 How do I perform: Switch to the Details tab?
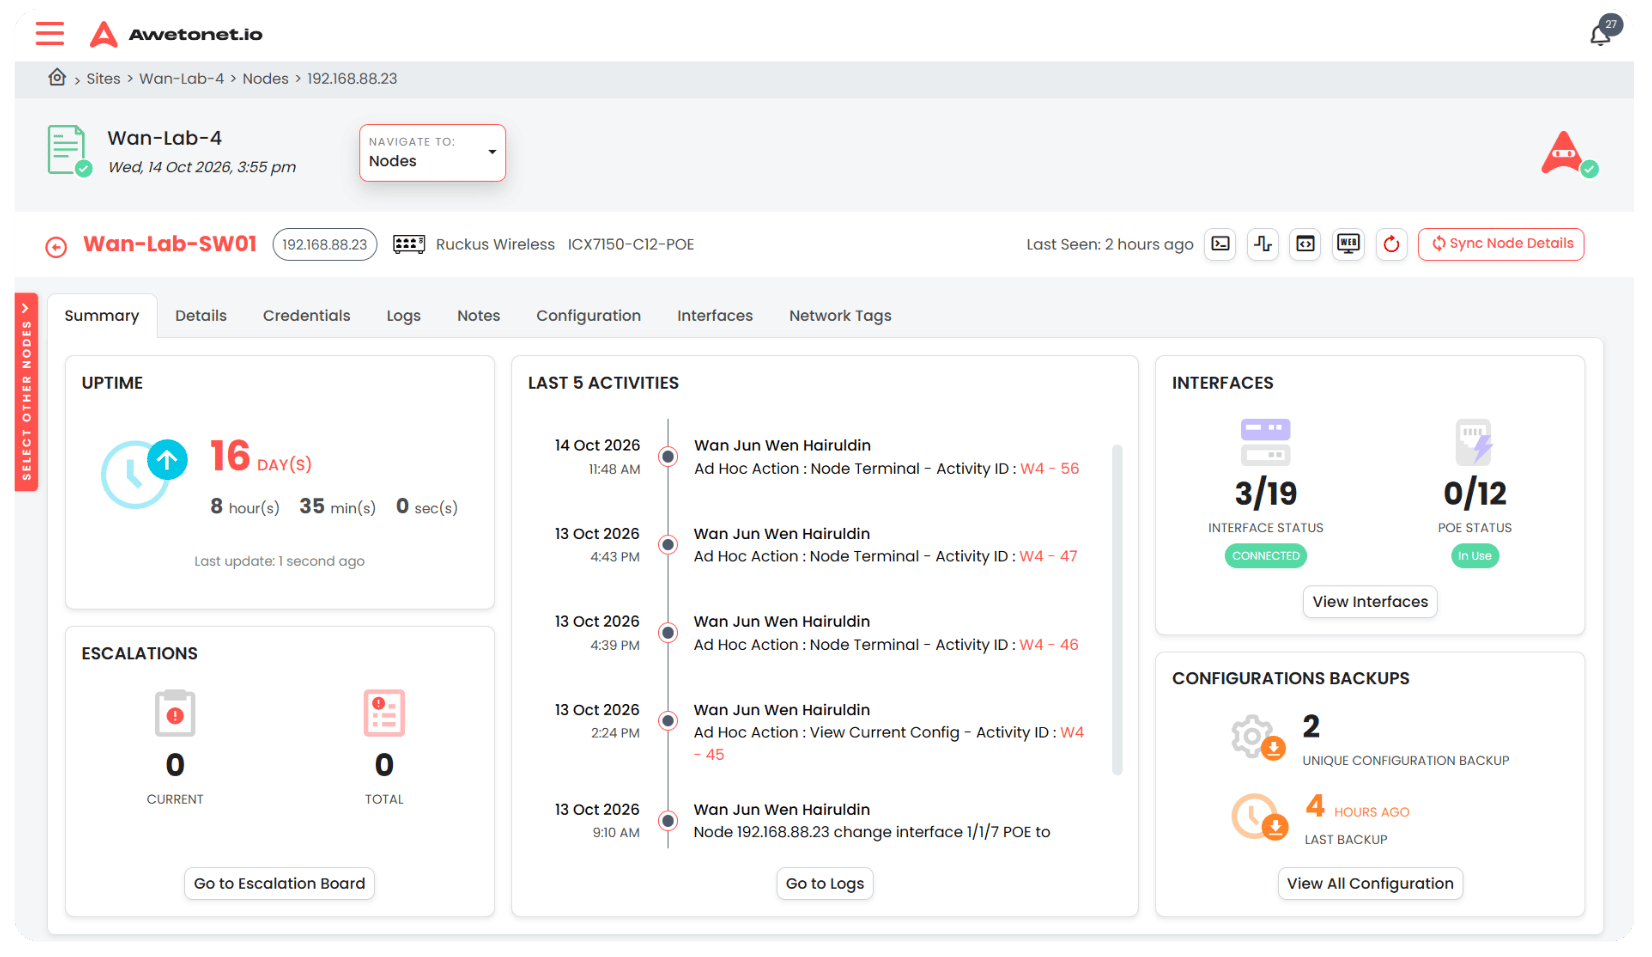point(201,316)
